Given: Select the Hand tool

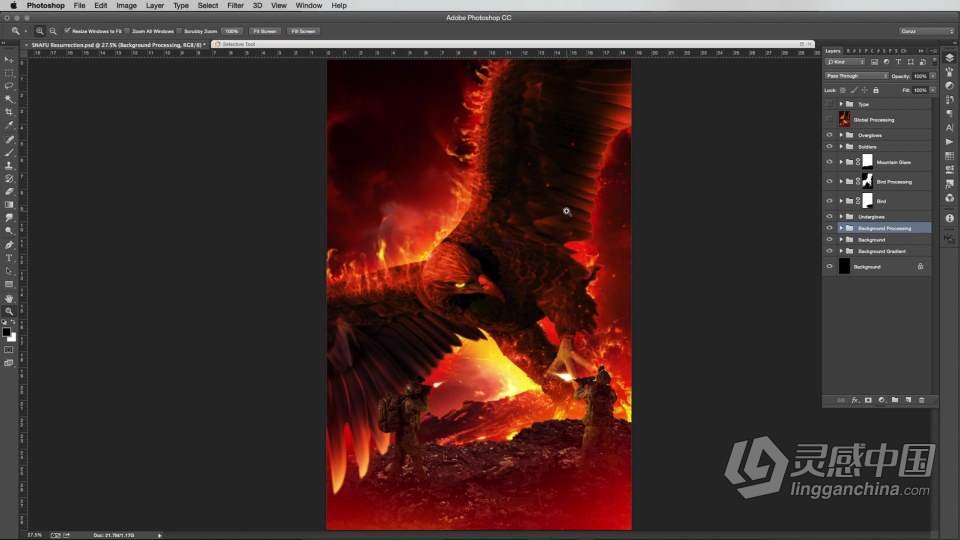Looking at the screenshot, I should click(x=9, y=298).
